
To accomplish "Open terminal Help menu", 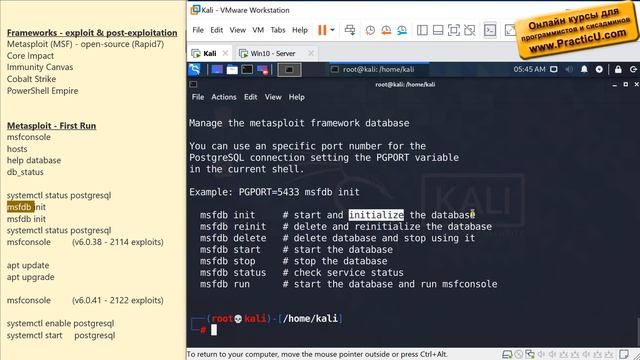I will (297, 97).
